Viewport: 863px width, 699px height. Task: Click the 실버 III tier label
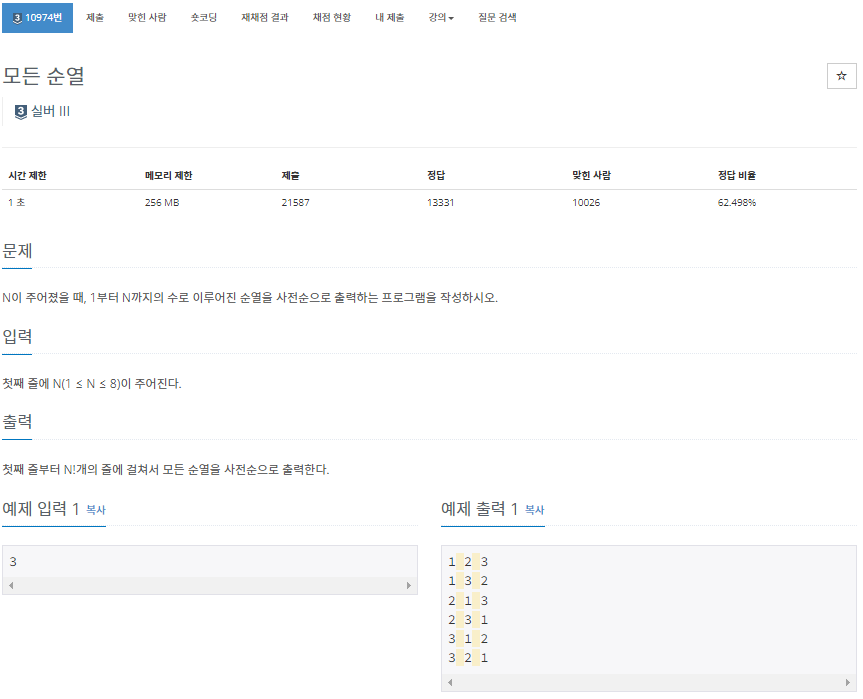pos(50,111)
